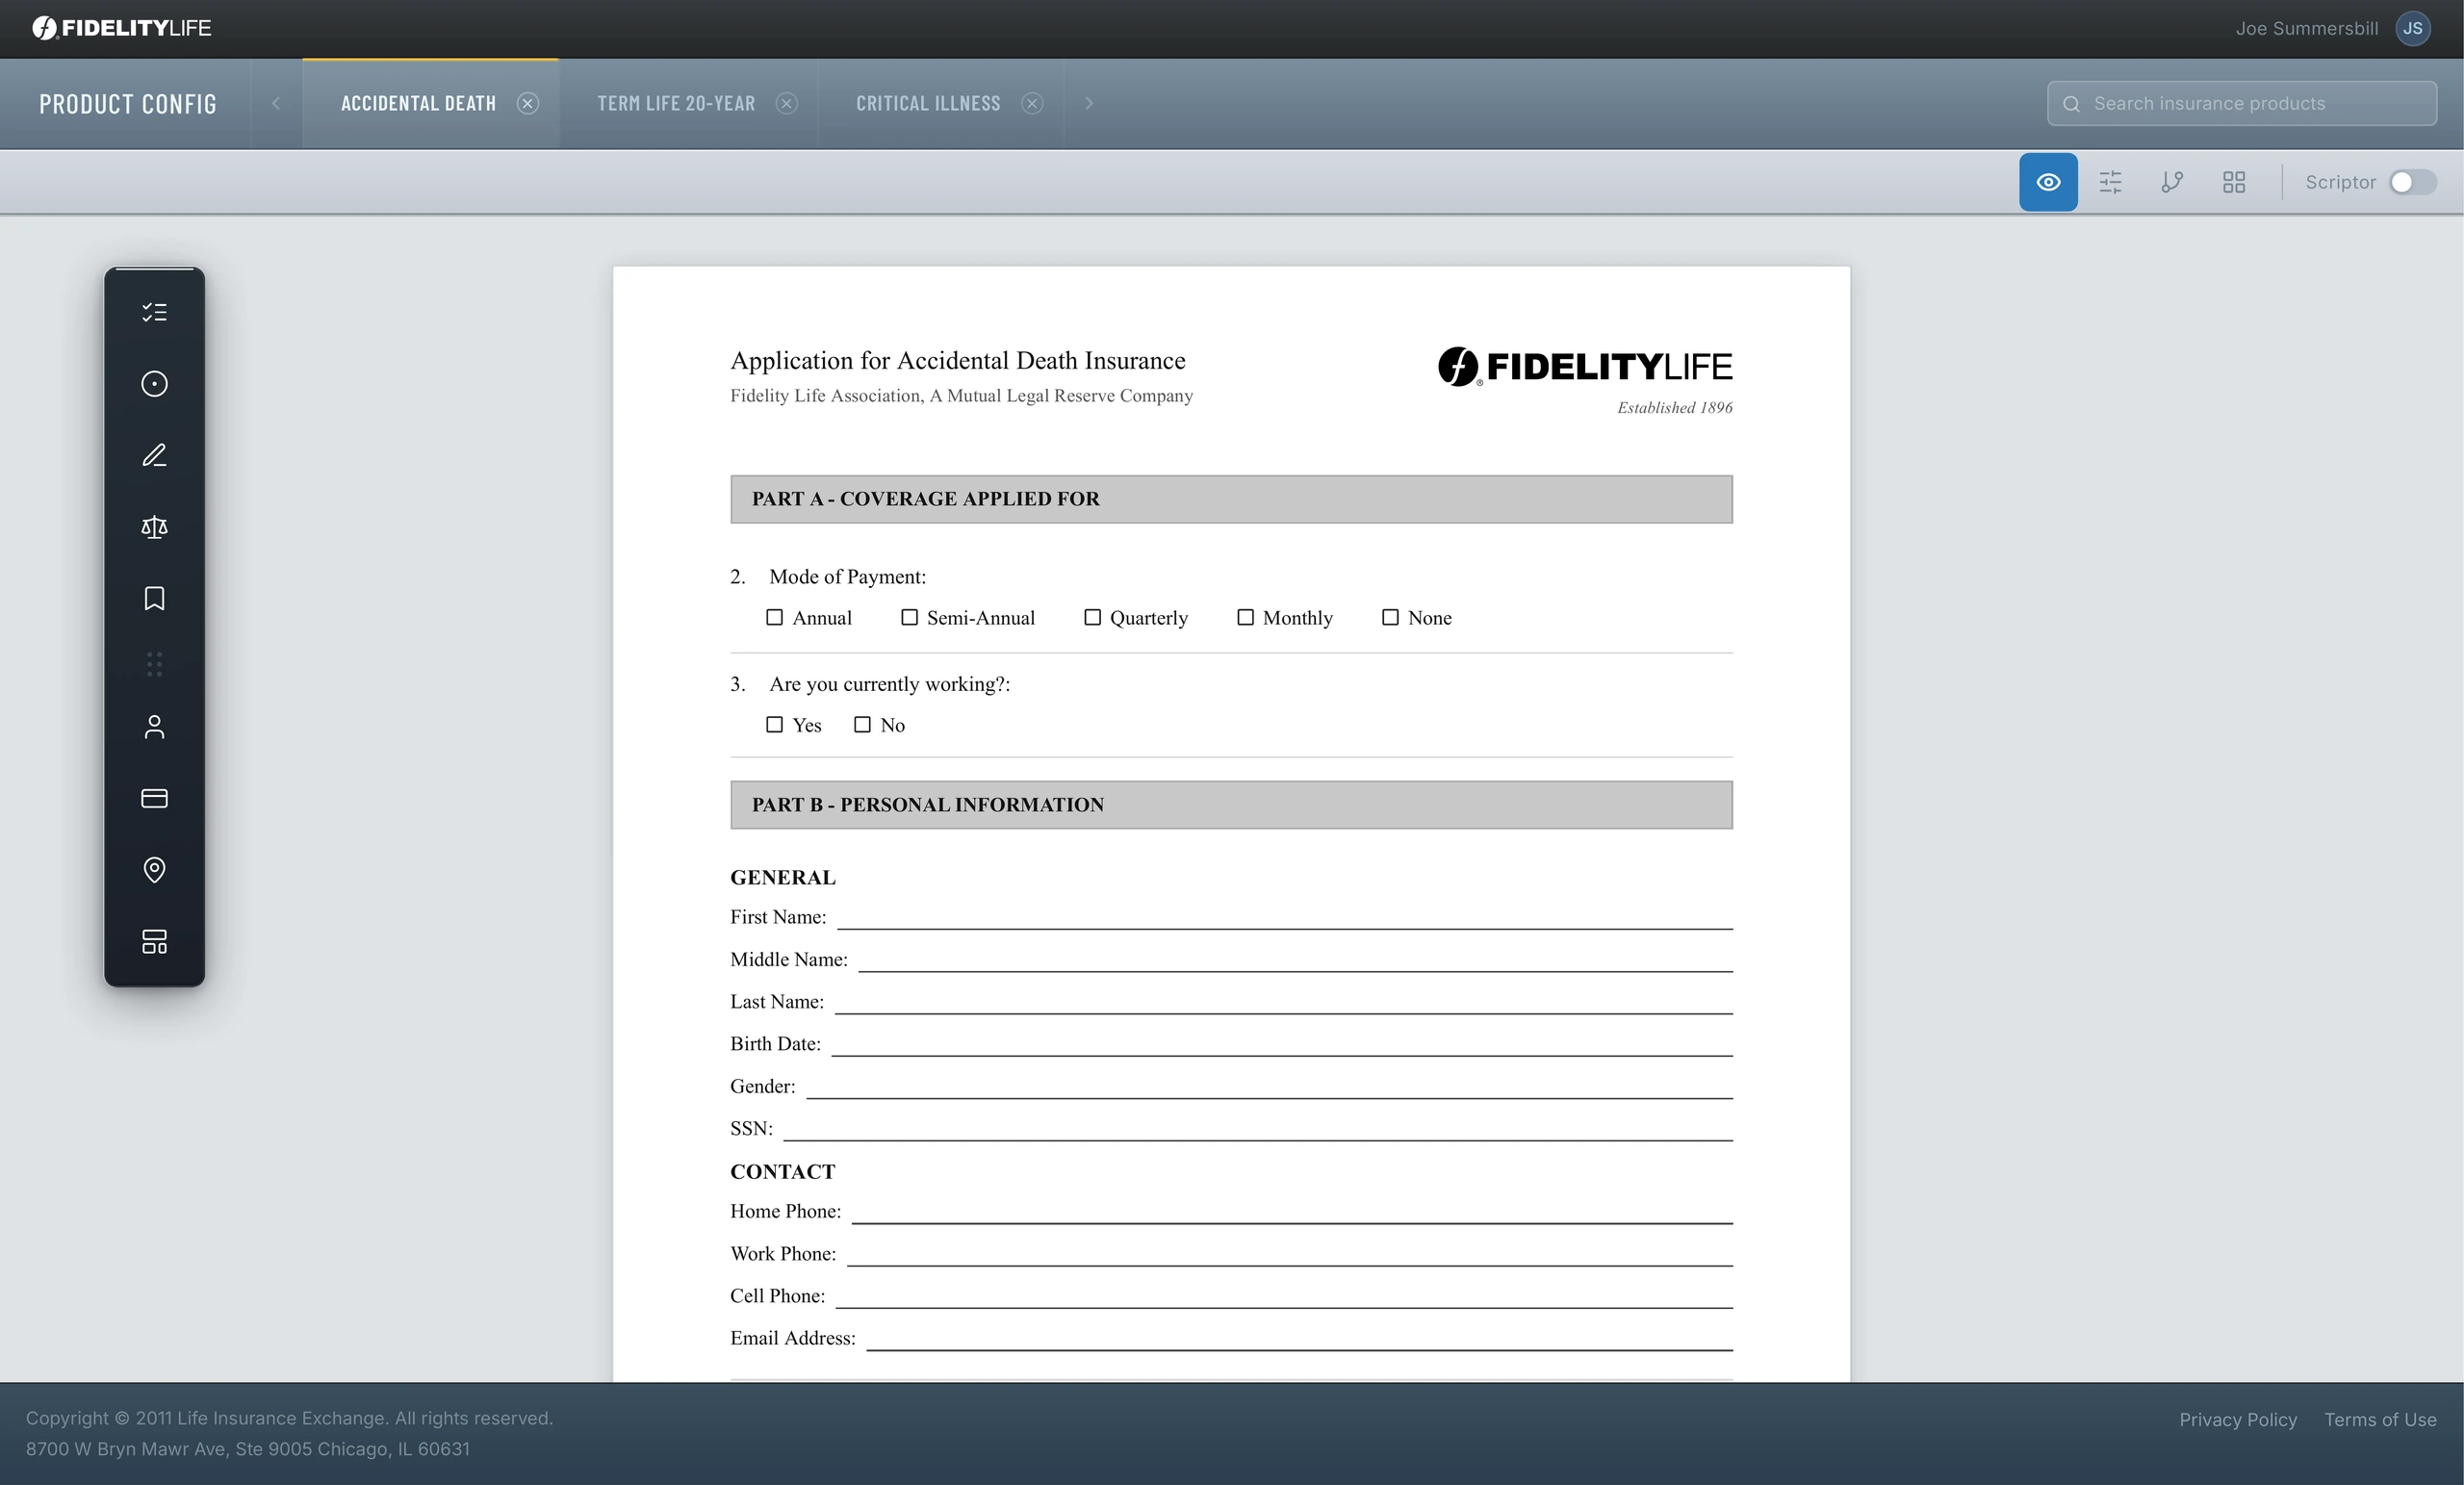Click the SSN field line

point(1257,1128)
